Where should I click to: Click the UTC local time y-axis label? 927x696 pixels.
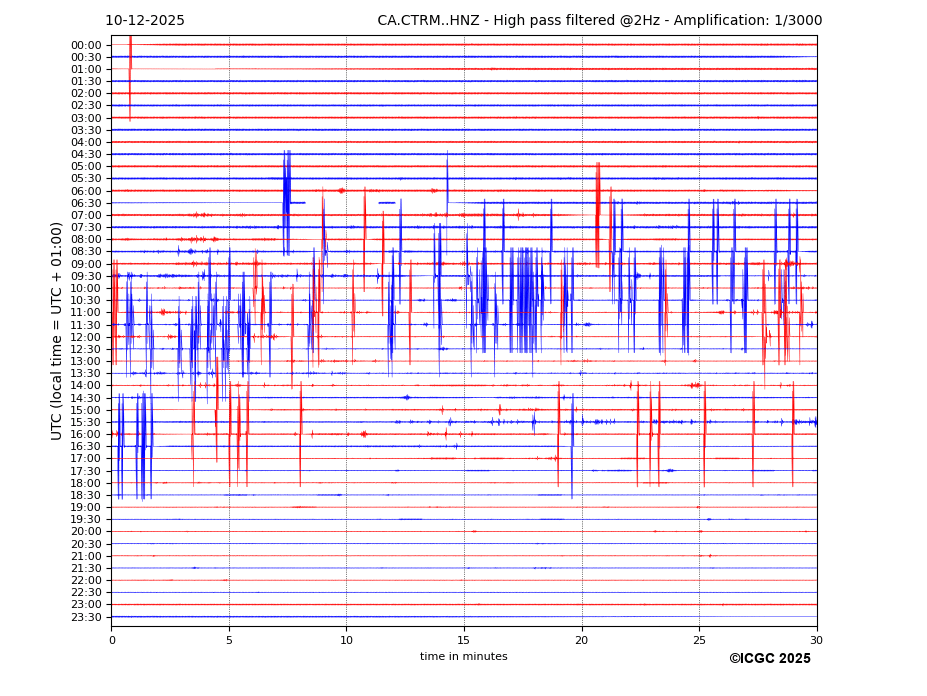pos(57,330)
